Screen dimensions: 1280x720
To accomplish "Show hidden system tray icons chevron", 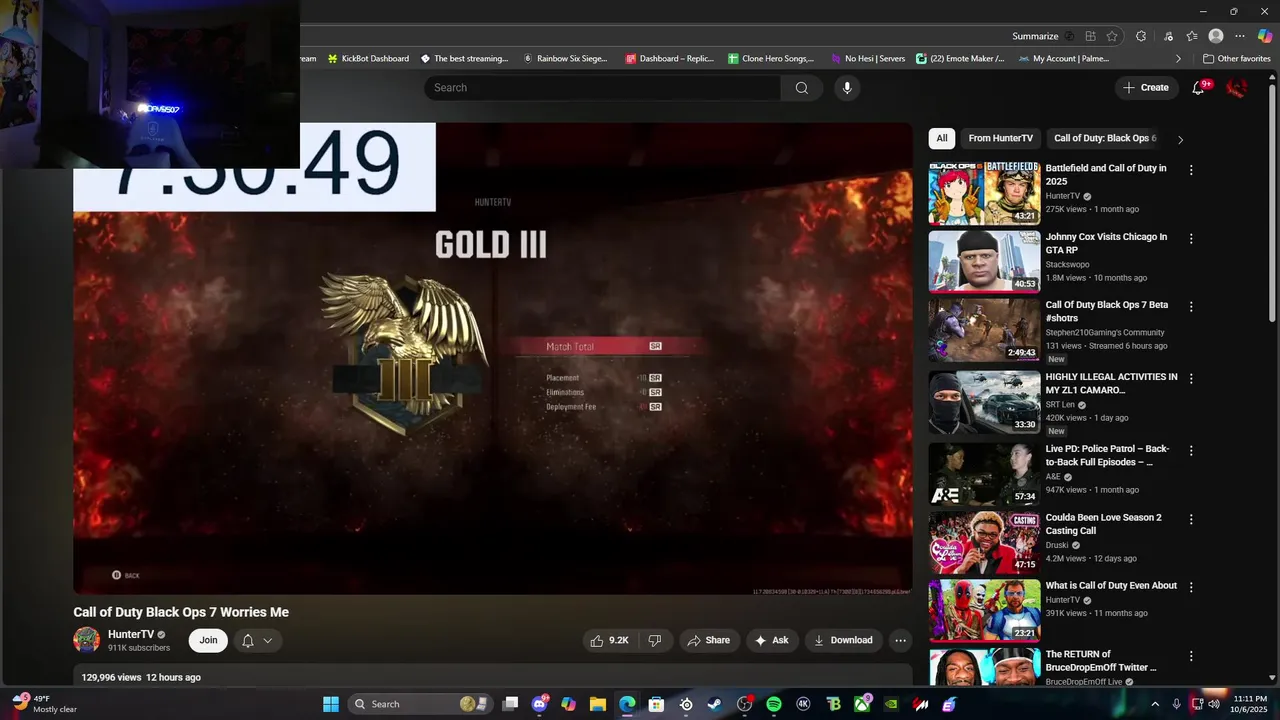I will pyautogui.click(x=1155, y=704).
